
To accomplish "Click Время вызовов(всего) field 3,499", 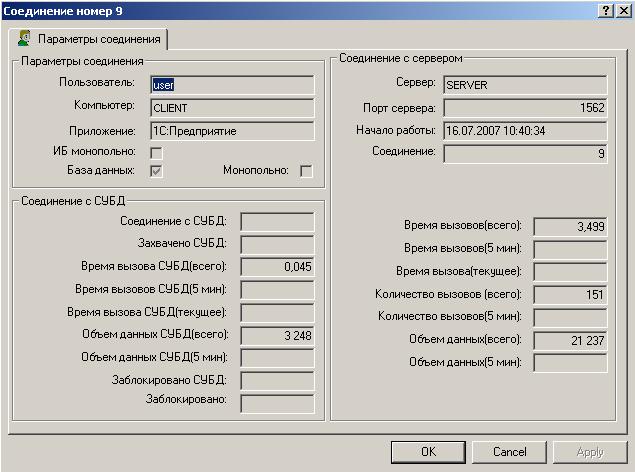I will (570, 227).
